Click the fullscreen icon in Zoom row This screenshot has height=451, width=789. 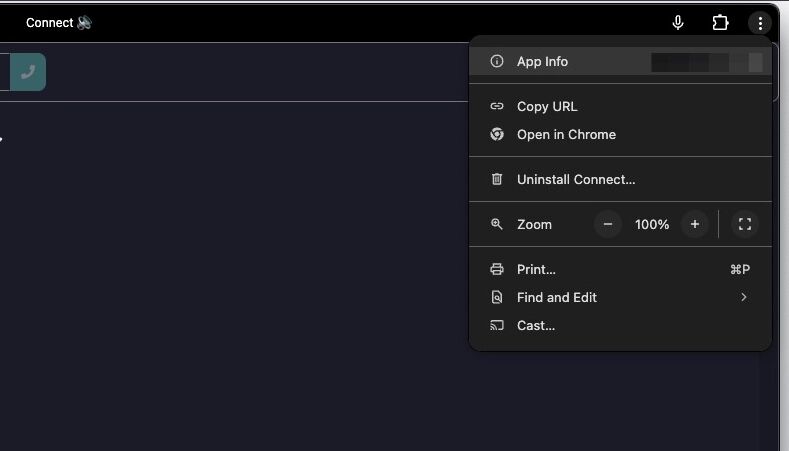pyautogui.click(x=744, y=224)
